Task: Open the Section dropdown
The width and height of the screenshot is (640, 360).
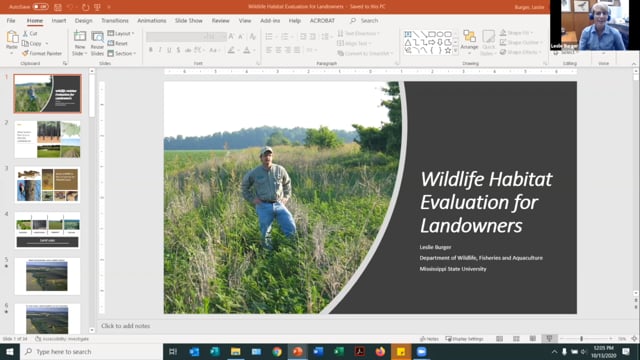Action: pyautogui.click(x=122, y=53)
